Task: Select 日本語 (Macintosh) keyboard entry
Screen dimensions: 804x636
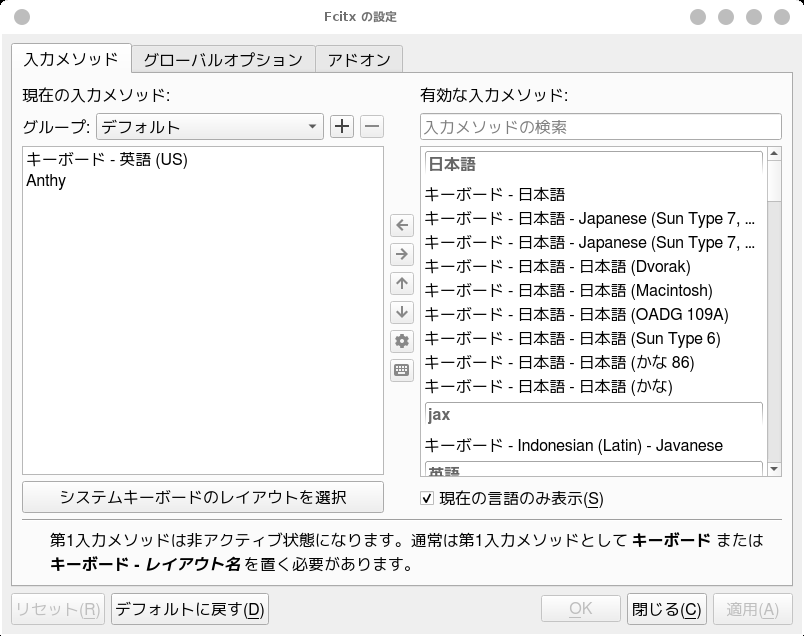Action: [594, 291]
